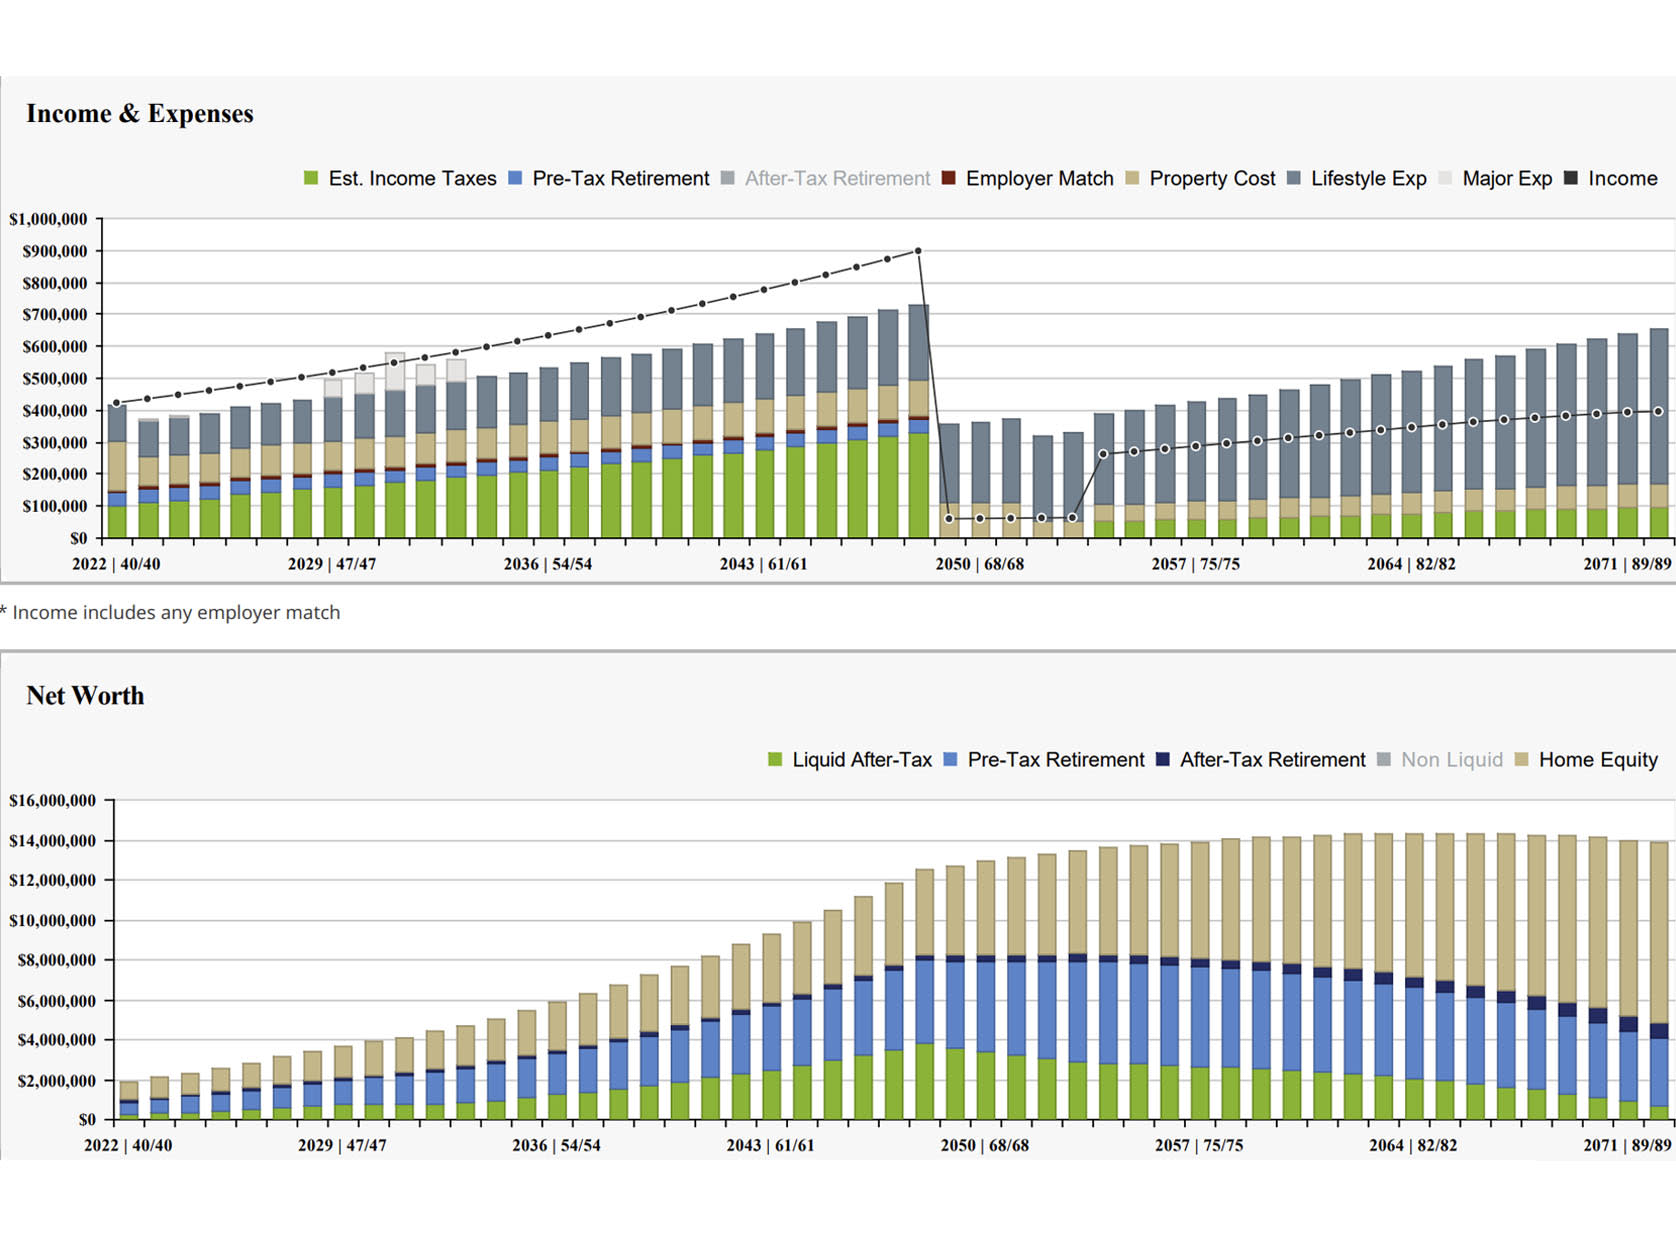The width and height of the screenshot is (1676, 1244).
Task: Enable the greyed Non Liquid legend item
Action: [x=1440, y=760]
